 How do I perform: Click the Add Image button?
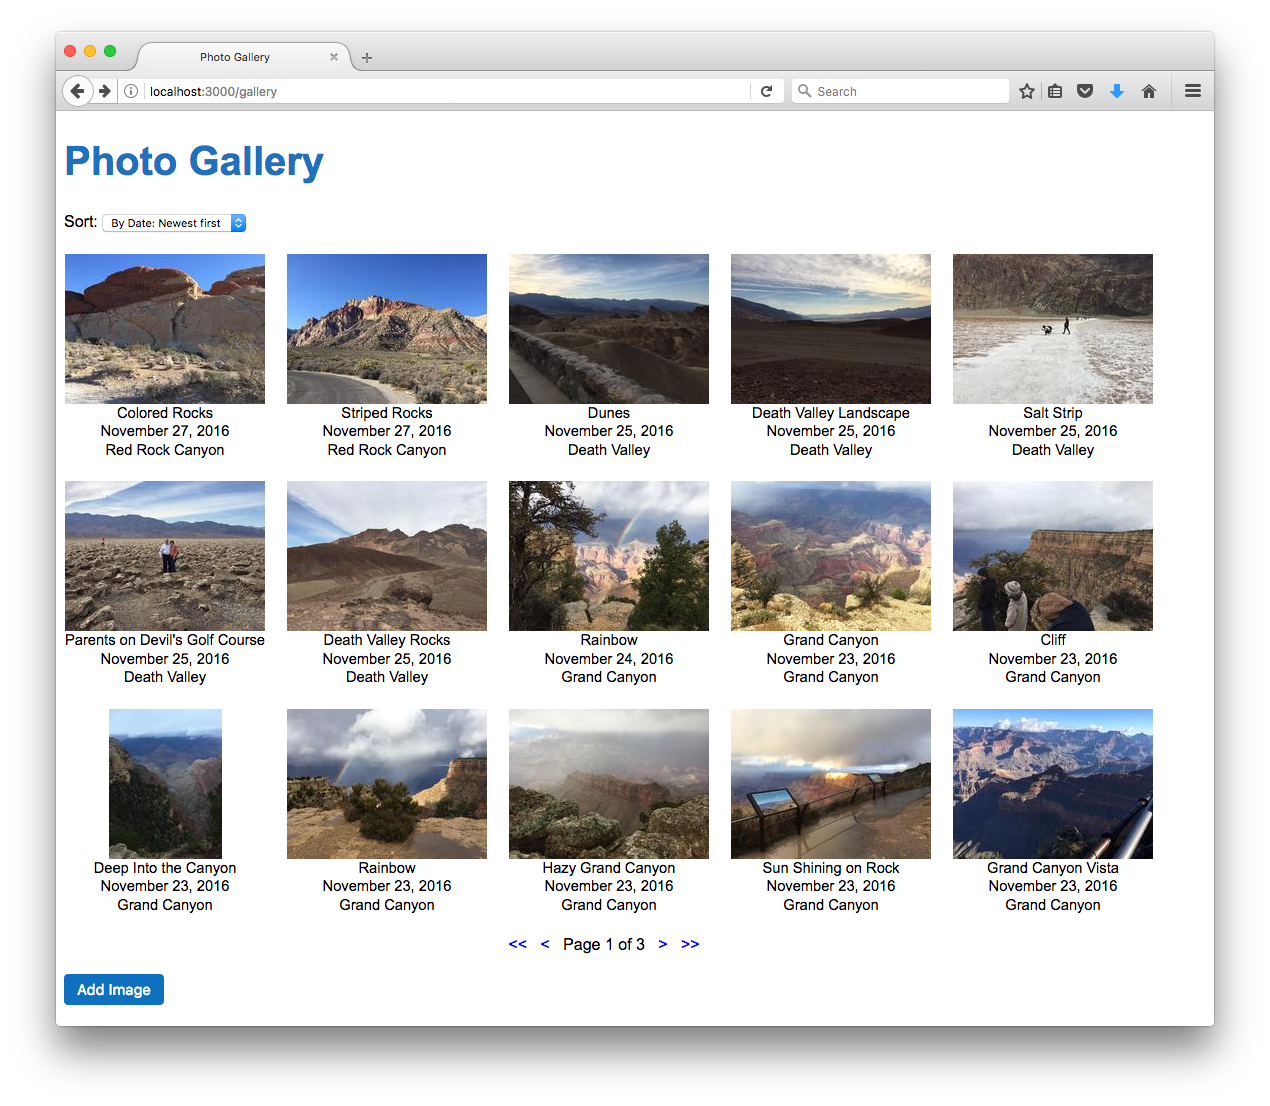(x=114, y=989)
